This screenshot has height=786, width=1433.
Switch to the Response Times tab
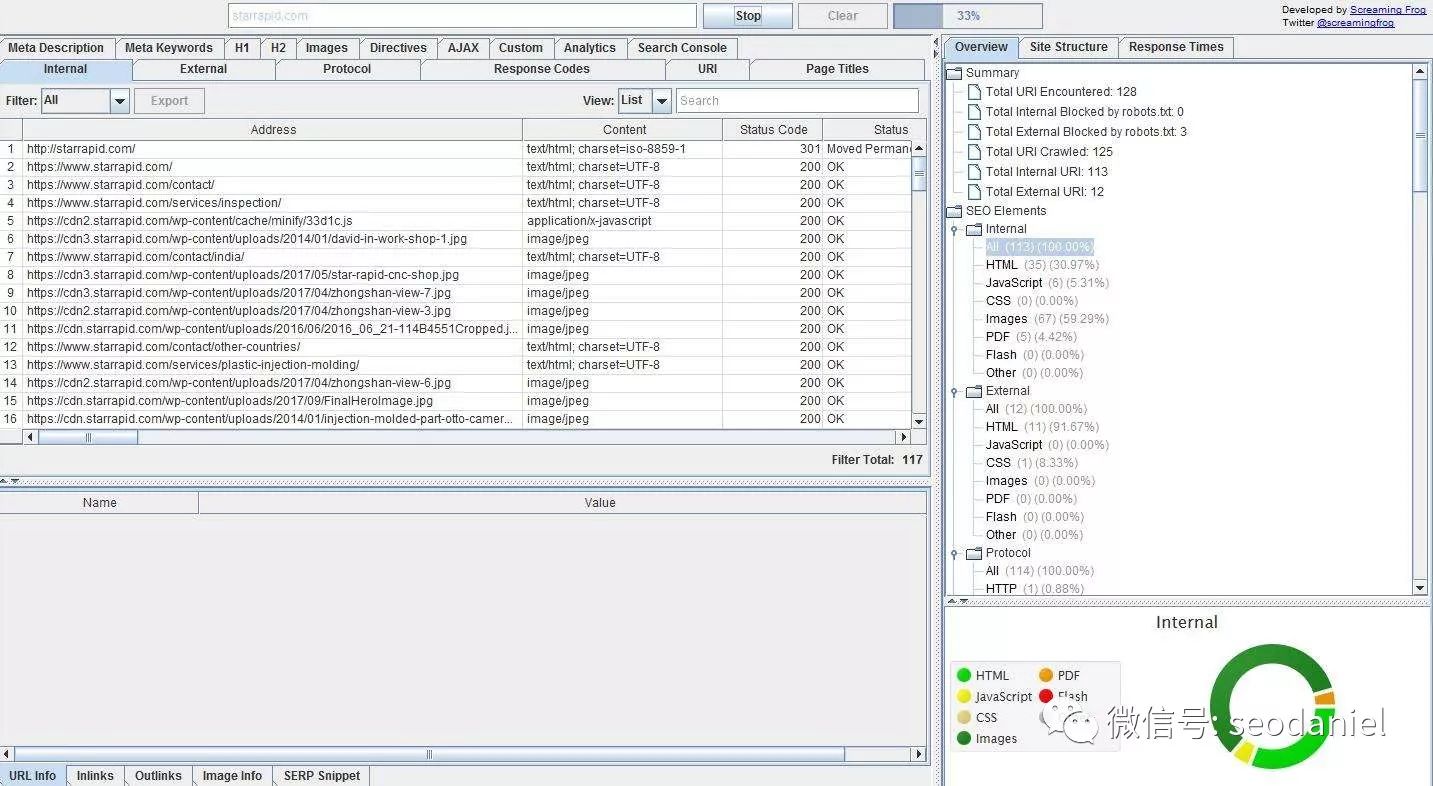[1176, 47]
